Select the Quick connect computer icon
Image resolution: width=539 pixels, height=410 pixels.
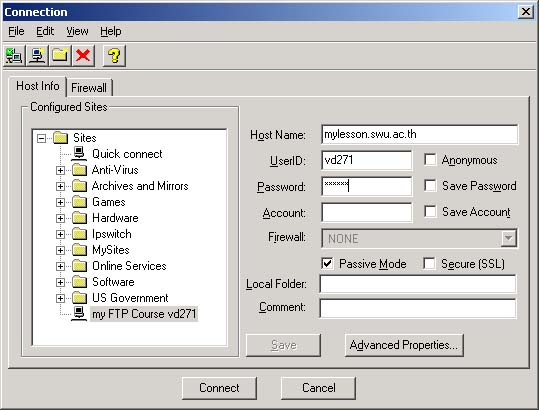(79, 154)
